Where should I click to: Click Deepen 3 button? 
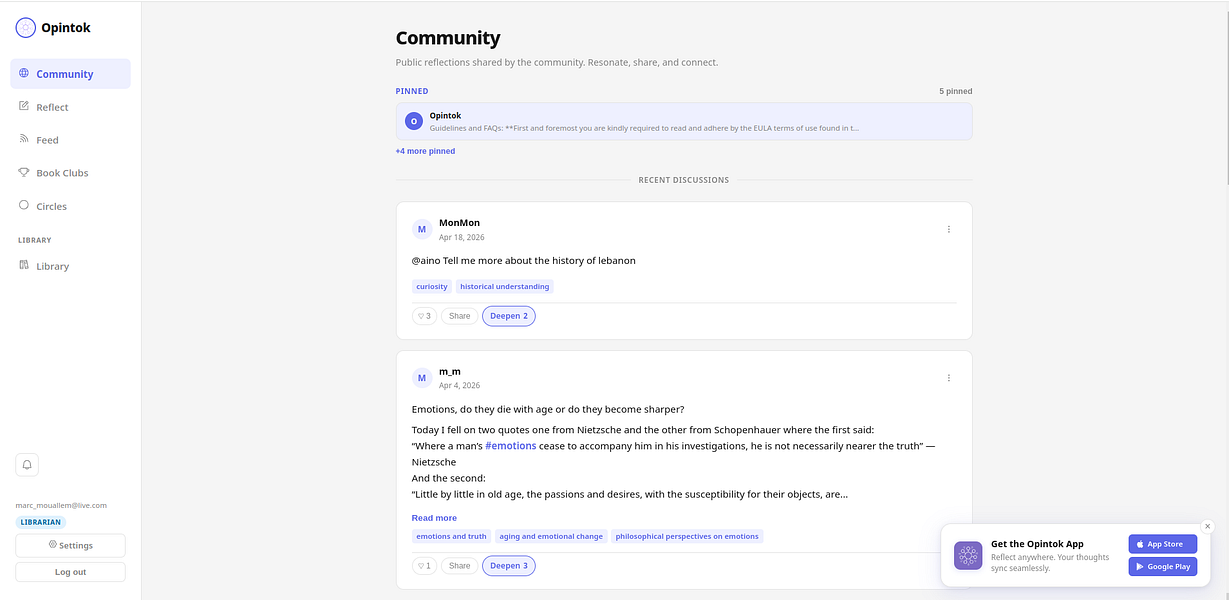(509, 566)
